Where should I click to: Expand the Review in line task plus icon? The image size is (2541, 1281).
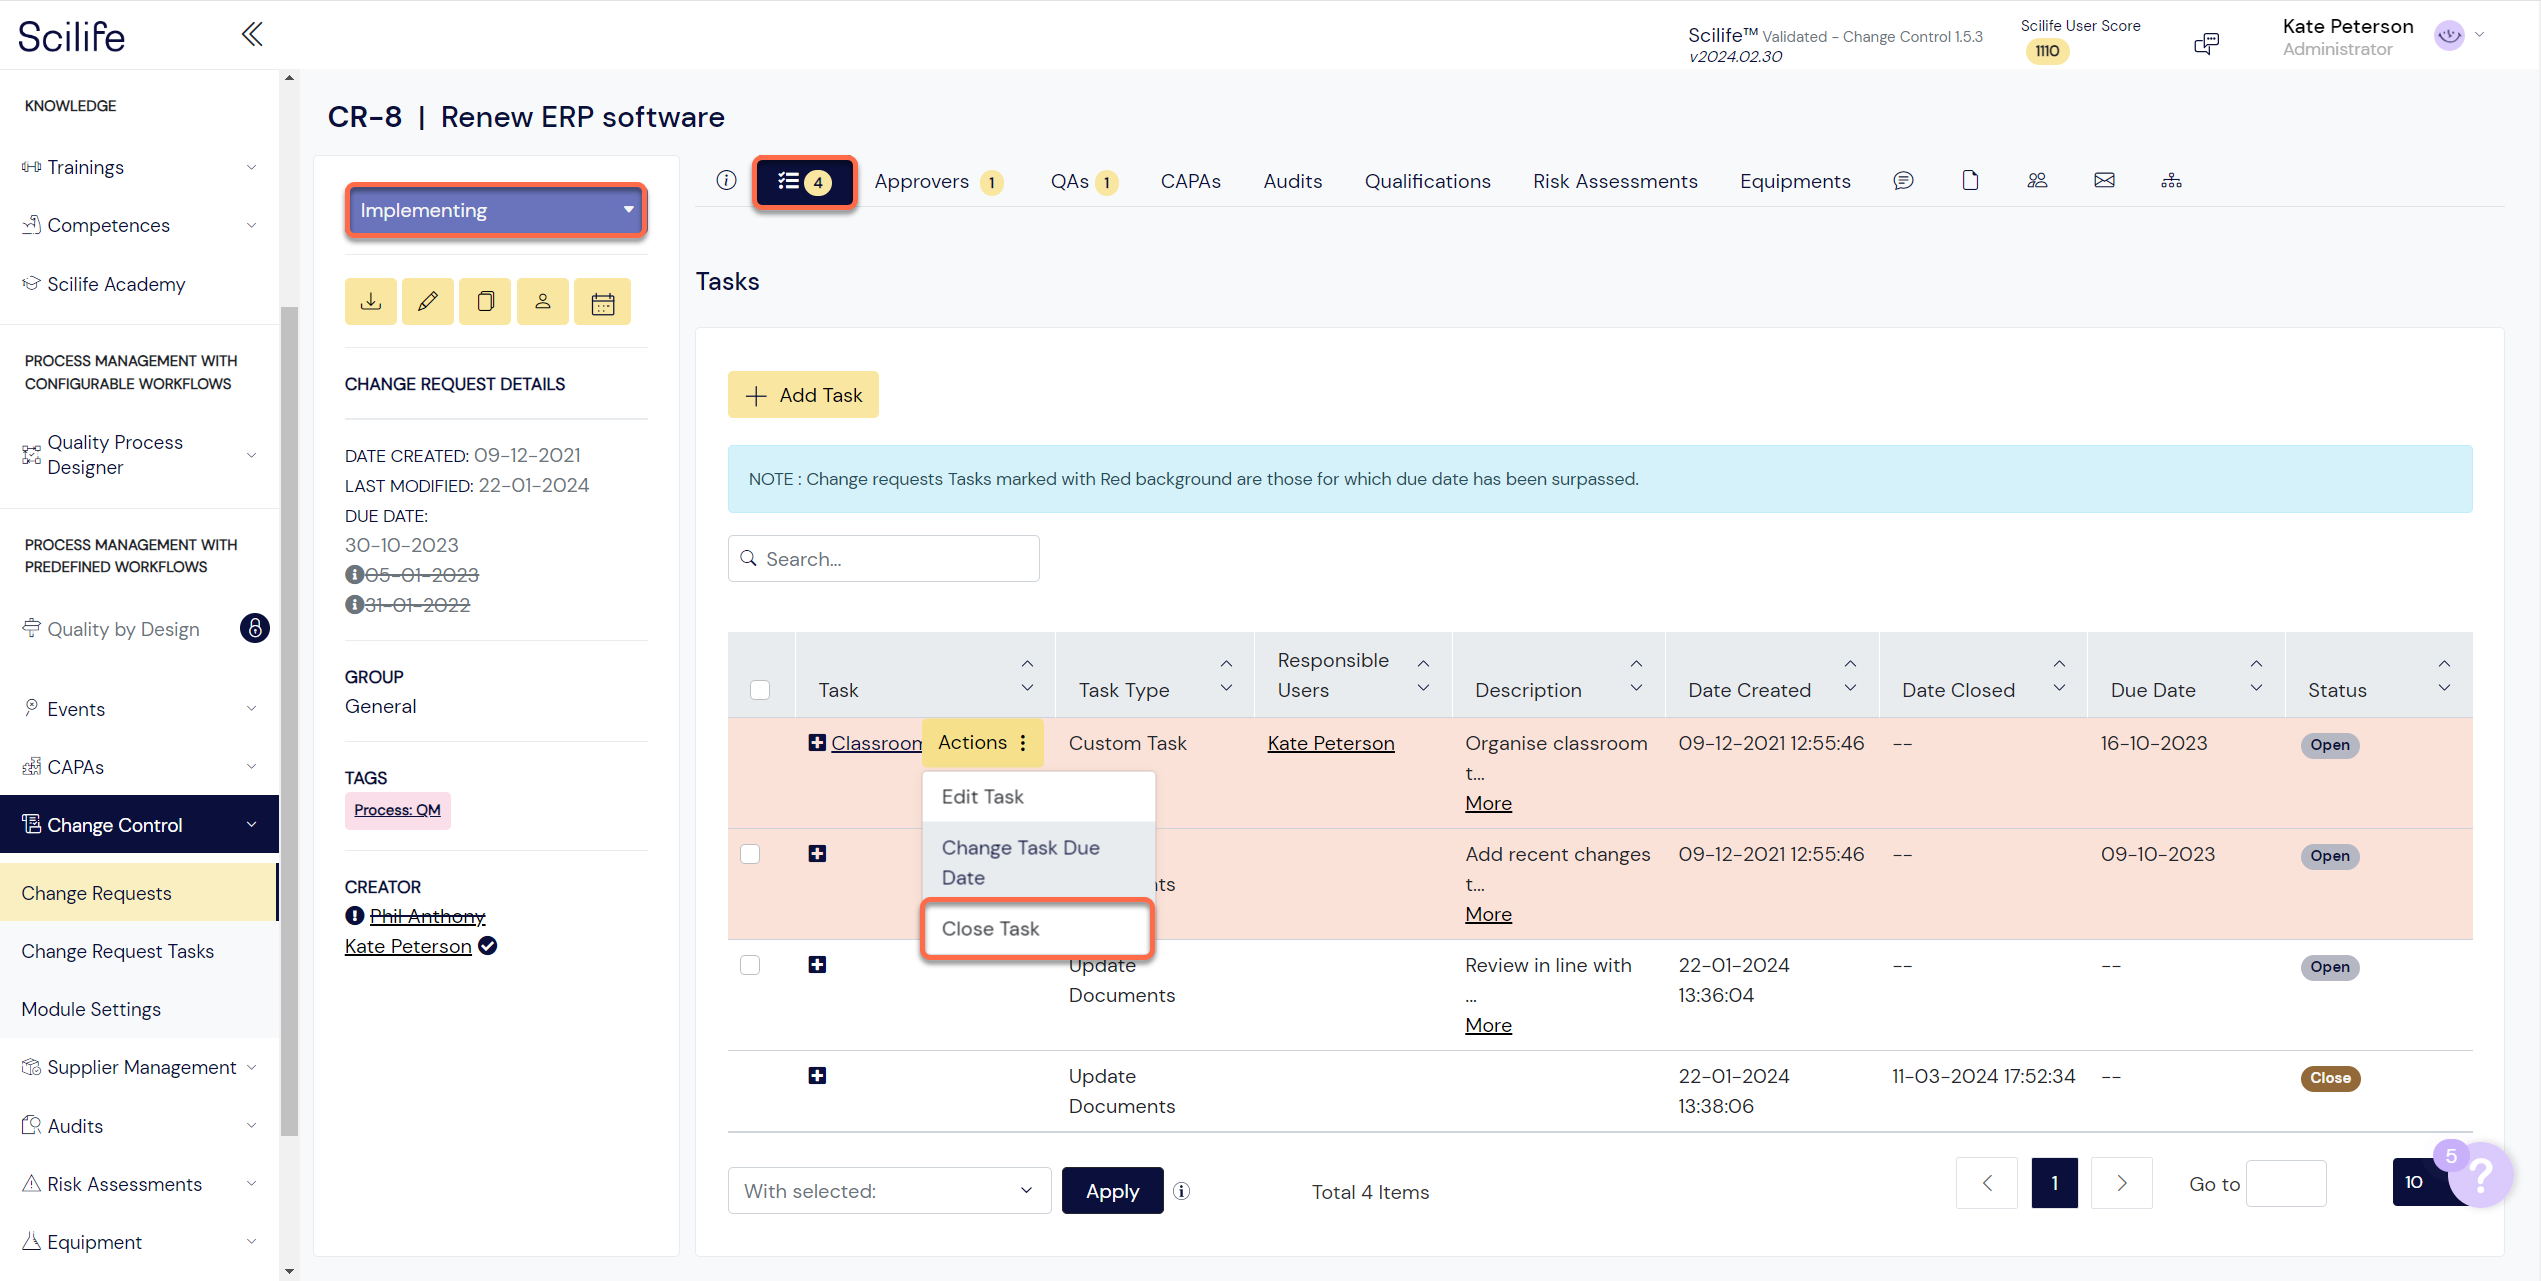(x=817, y=964)
